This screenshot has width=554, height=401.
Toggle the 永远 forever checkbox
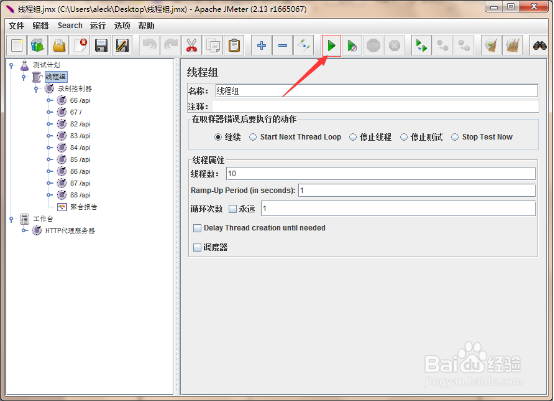click(232, 209)
